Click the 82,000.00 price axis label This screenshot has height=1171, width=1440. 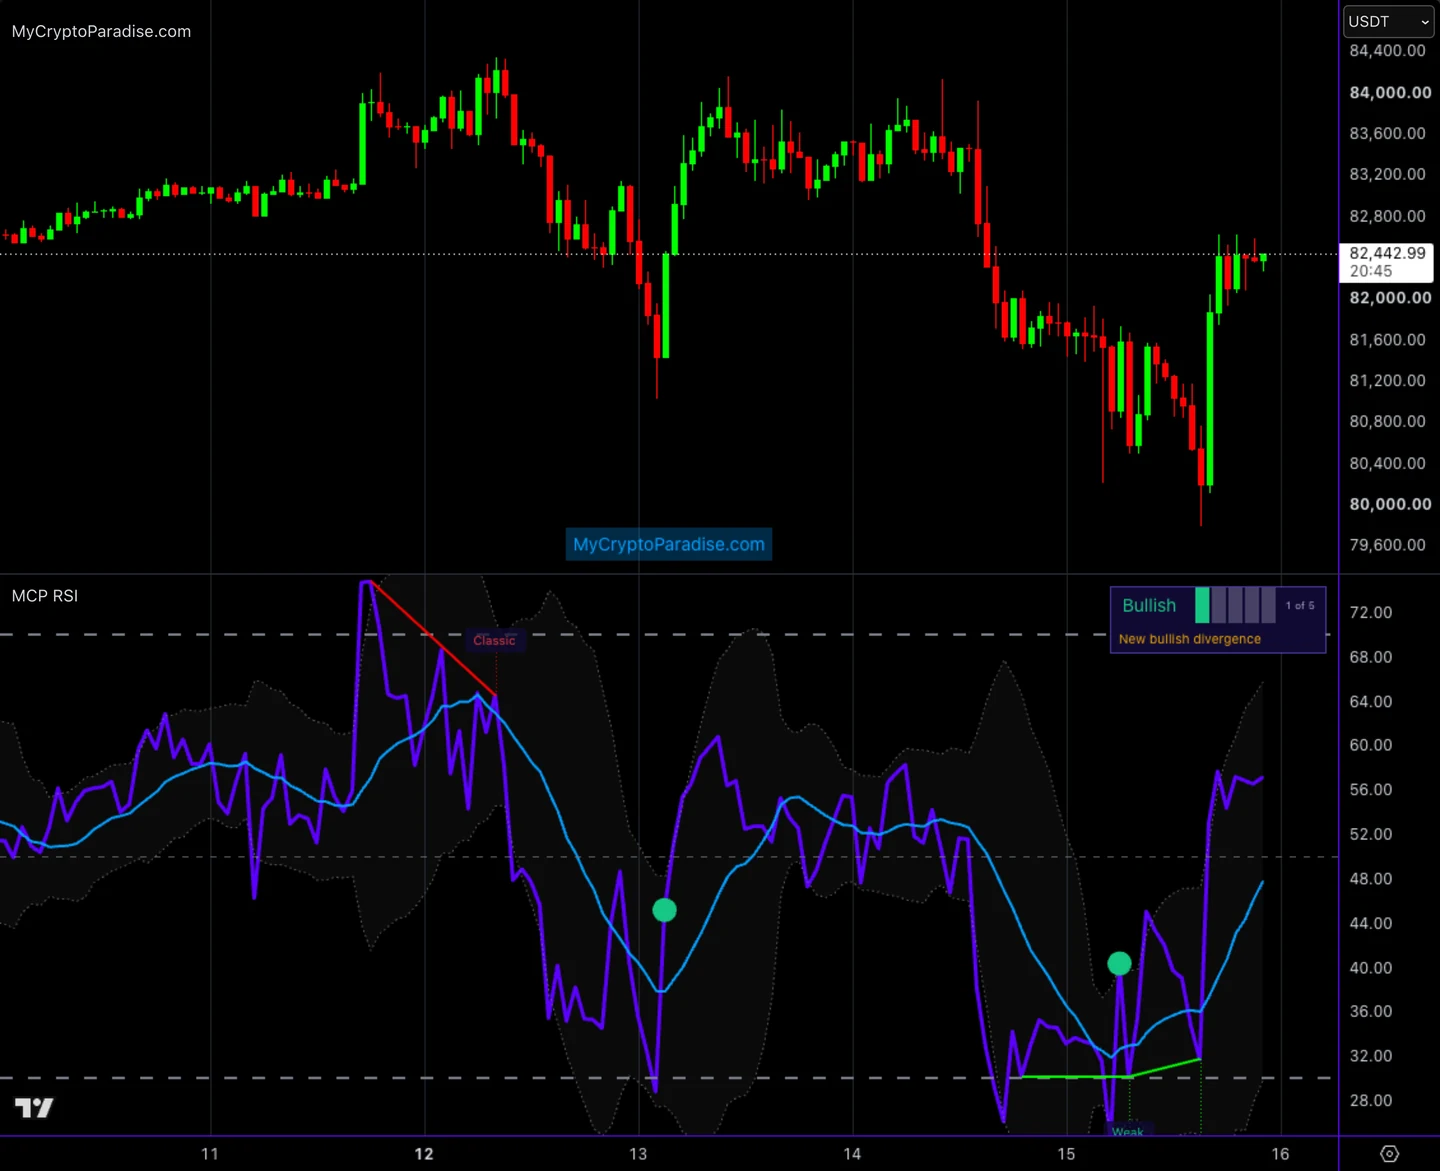pos(1390,298)
